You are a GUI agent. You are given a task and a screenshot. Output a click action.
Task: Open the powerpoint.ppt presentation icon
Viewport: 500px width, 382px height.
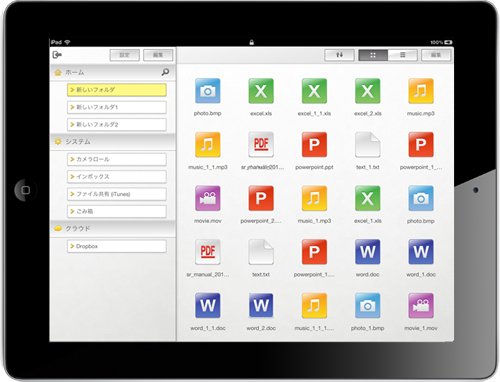click(314, 145)
